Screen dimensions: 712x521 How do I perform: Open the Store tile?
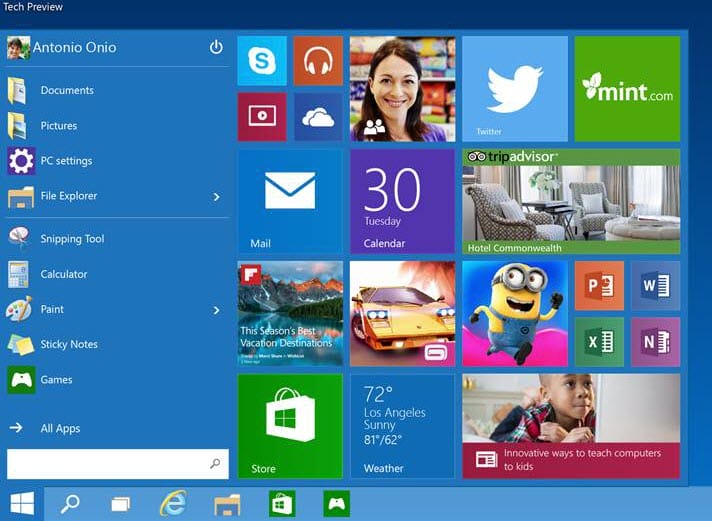290,426
